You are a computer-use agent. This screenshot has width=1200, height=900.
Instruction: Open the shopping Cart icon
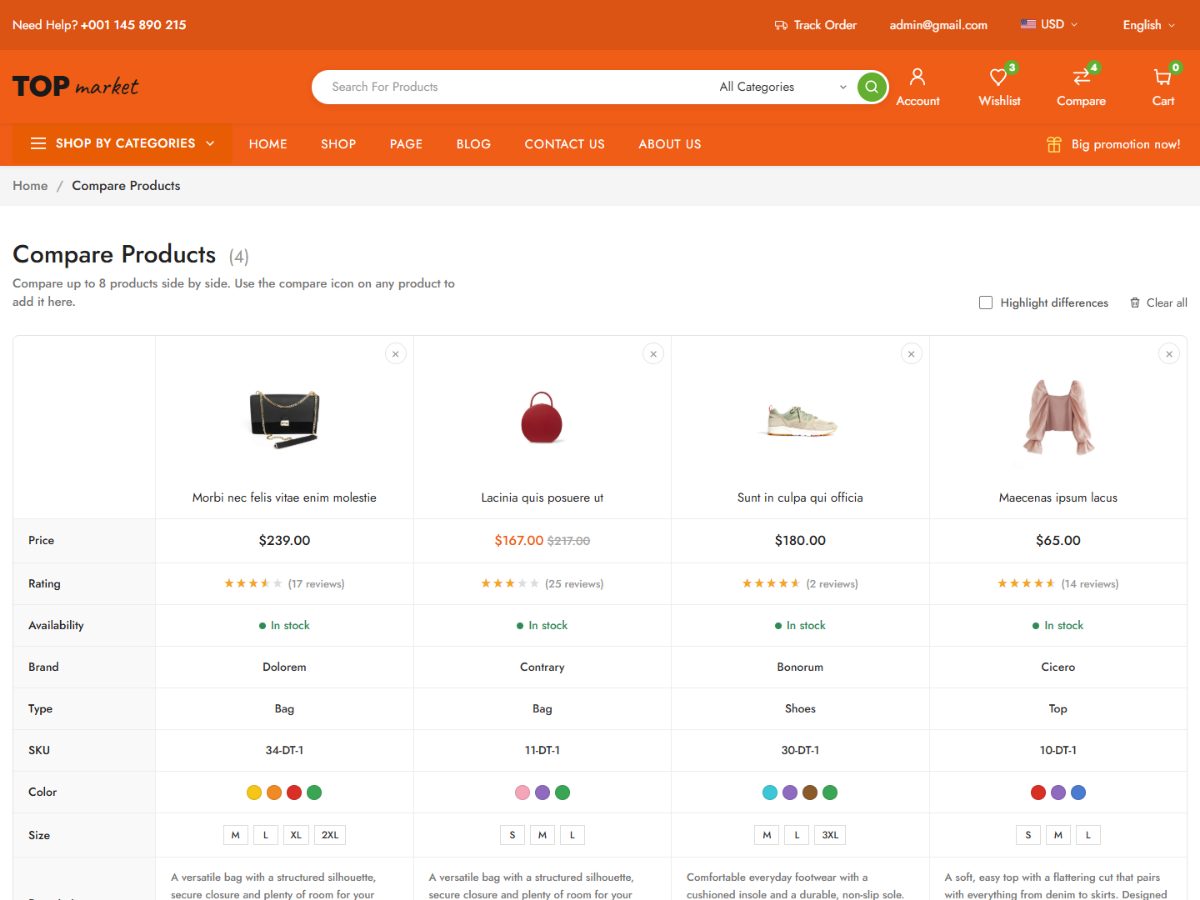tap(1162, 77)
